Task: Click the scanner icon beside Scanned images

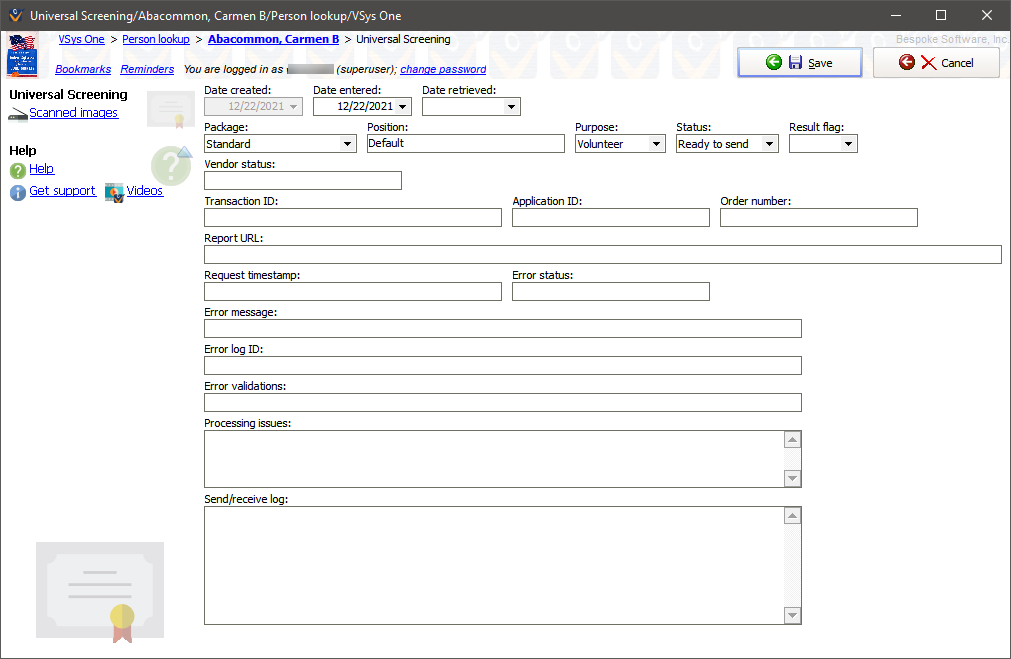Action: click(18, 115)
